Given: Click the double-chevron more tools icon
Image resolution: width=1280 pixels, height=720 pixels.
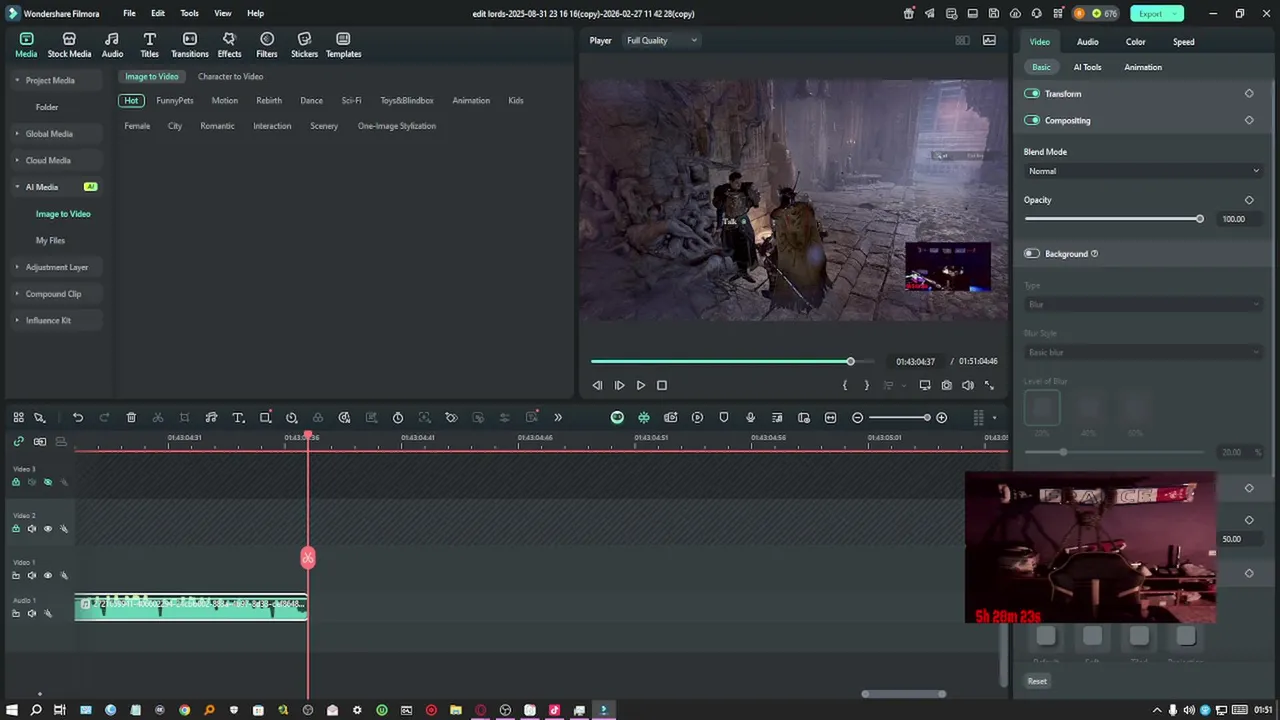Looking at the screenshot, I should [x=558, y=417].
